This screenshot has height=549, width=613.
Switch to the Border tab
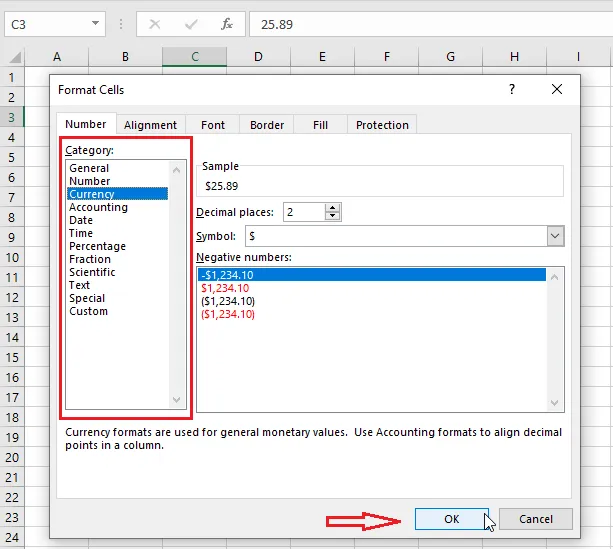[267, 125]
